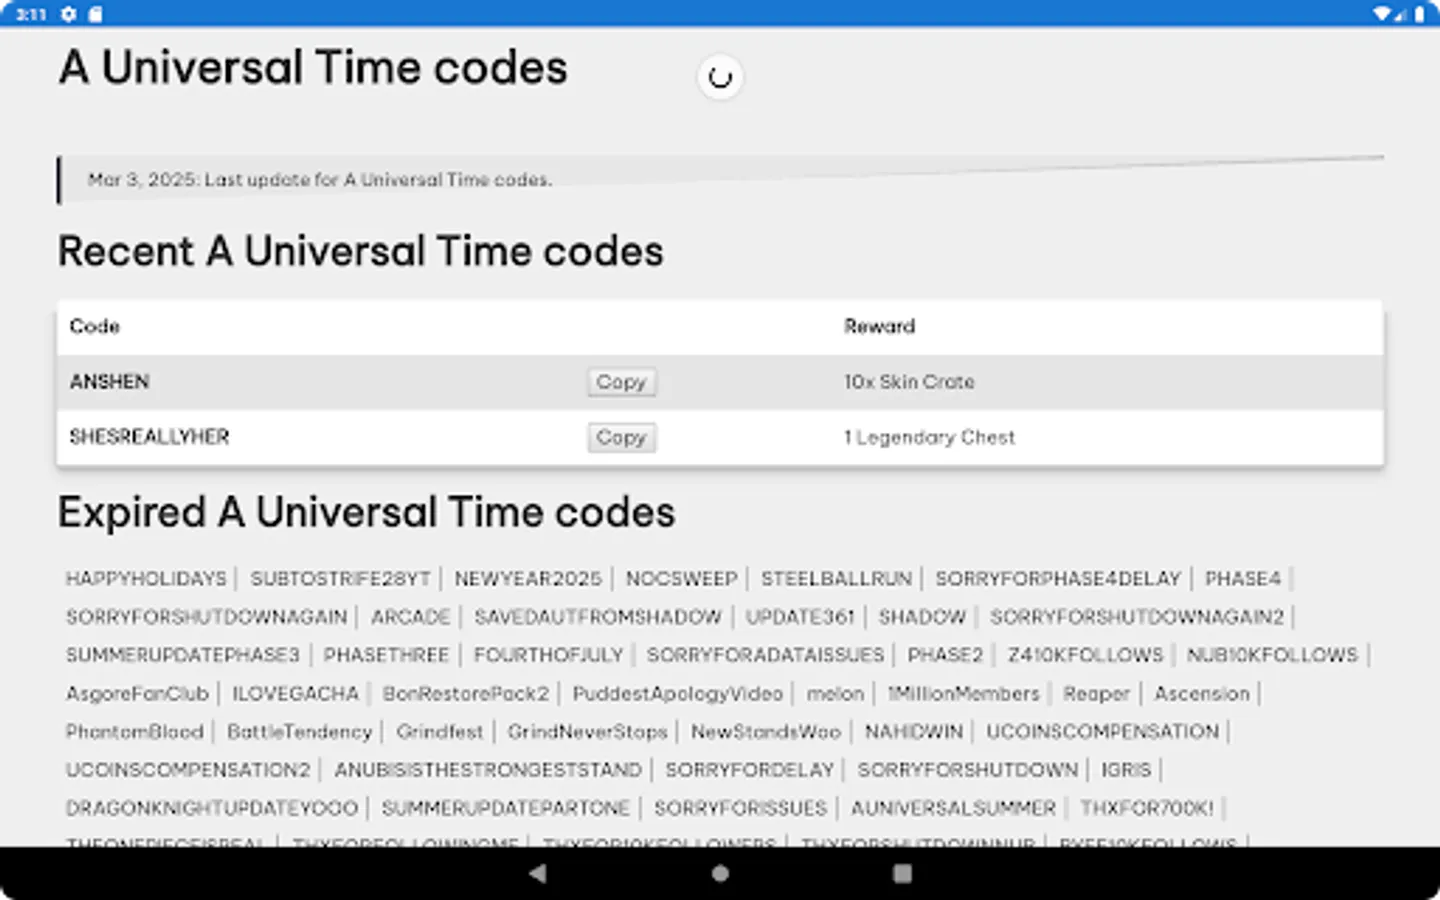Select expired code AsgoreFanClub

pos(137,693)
